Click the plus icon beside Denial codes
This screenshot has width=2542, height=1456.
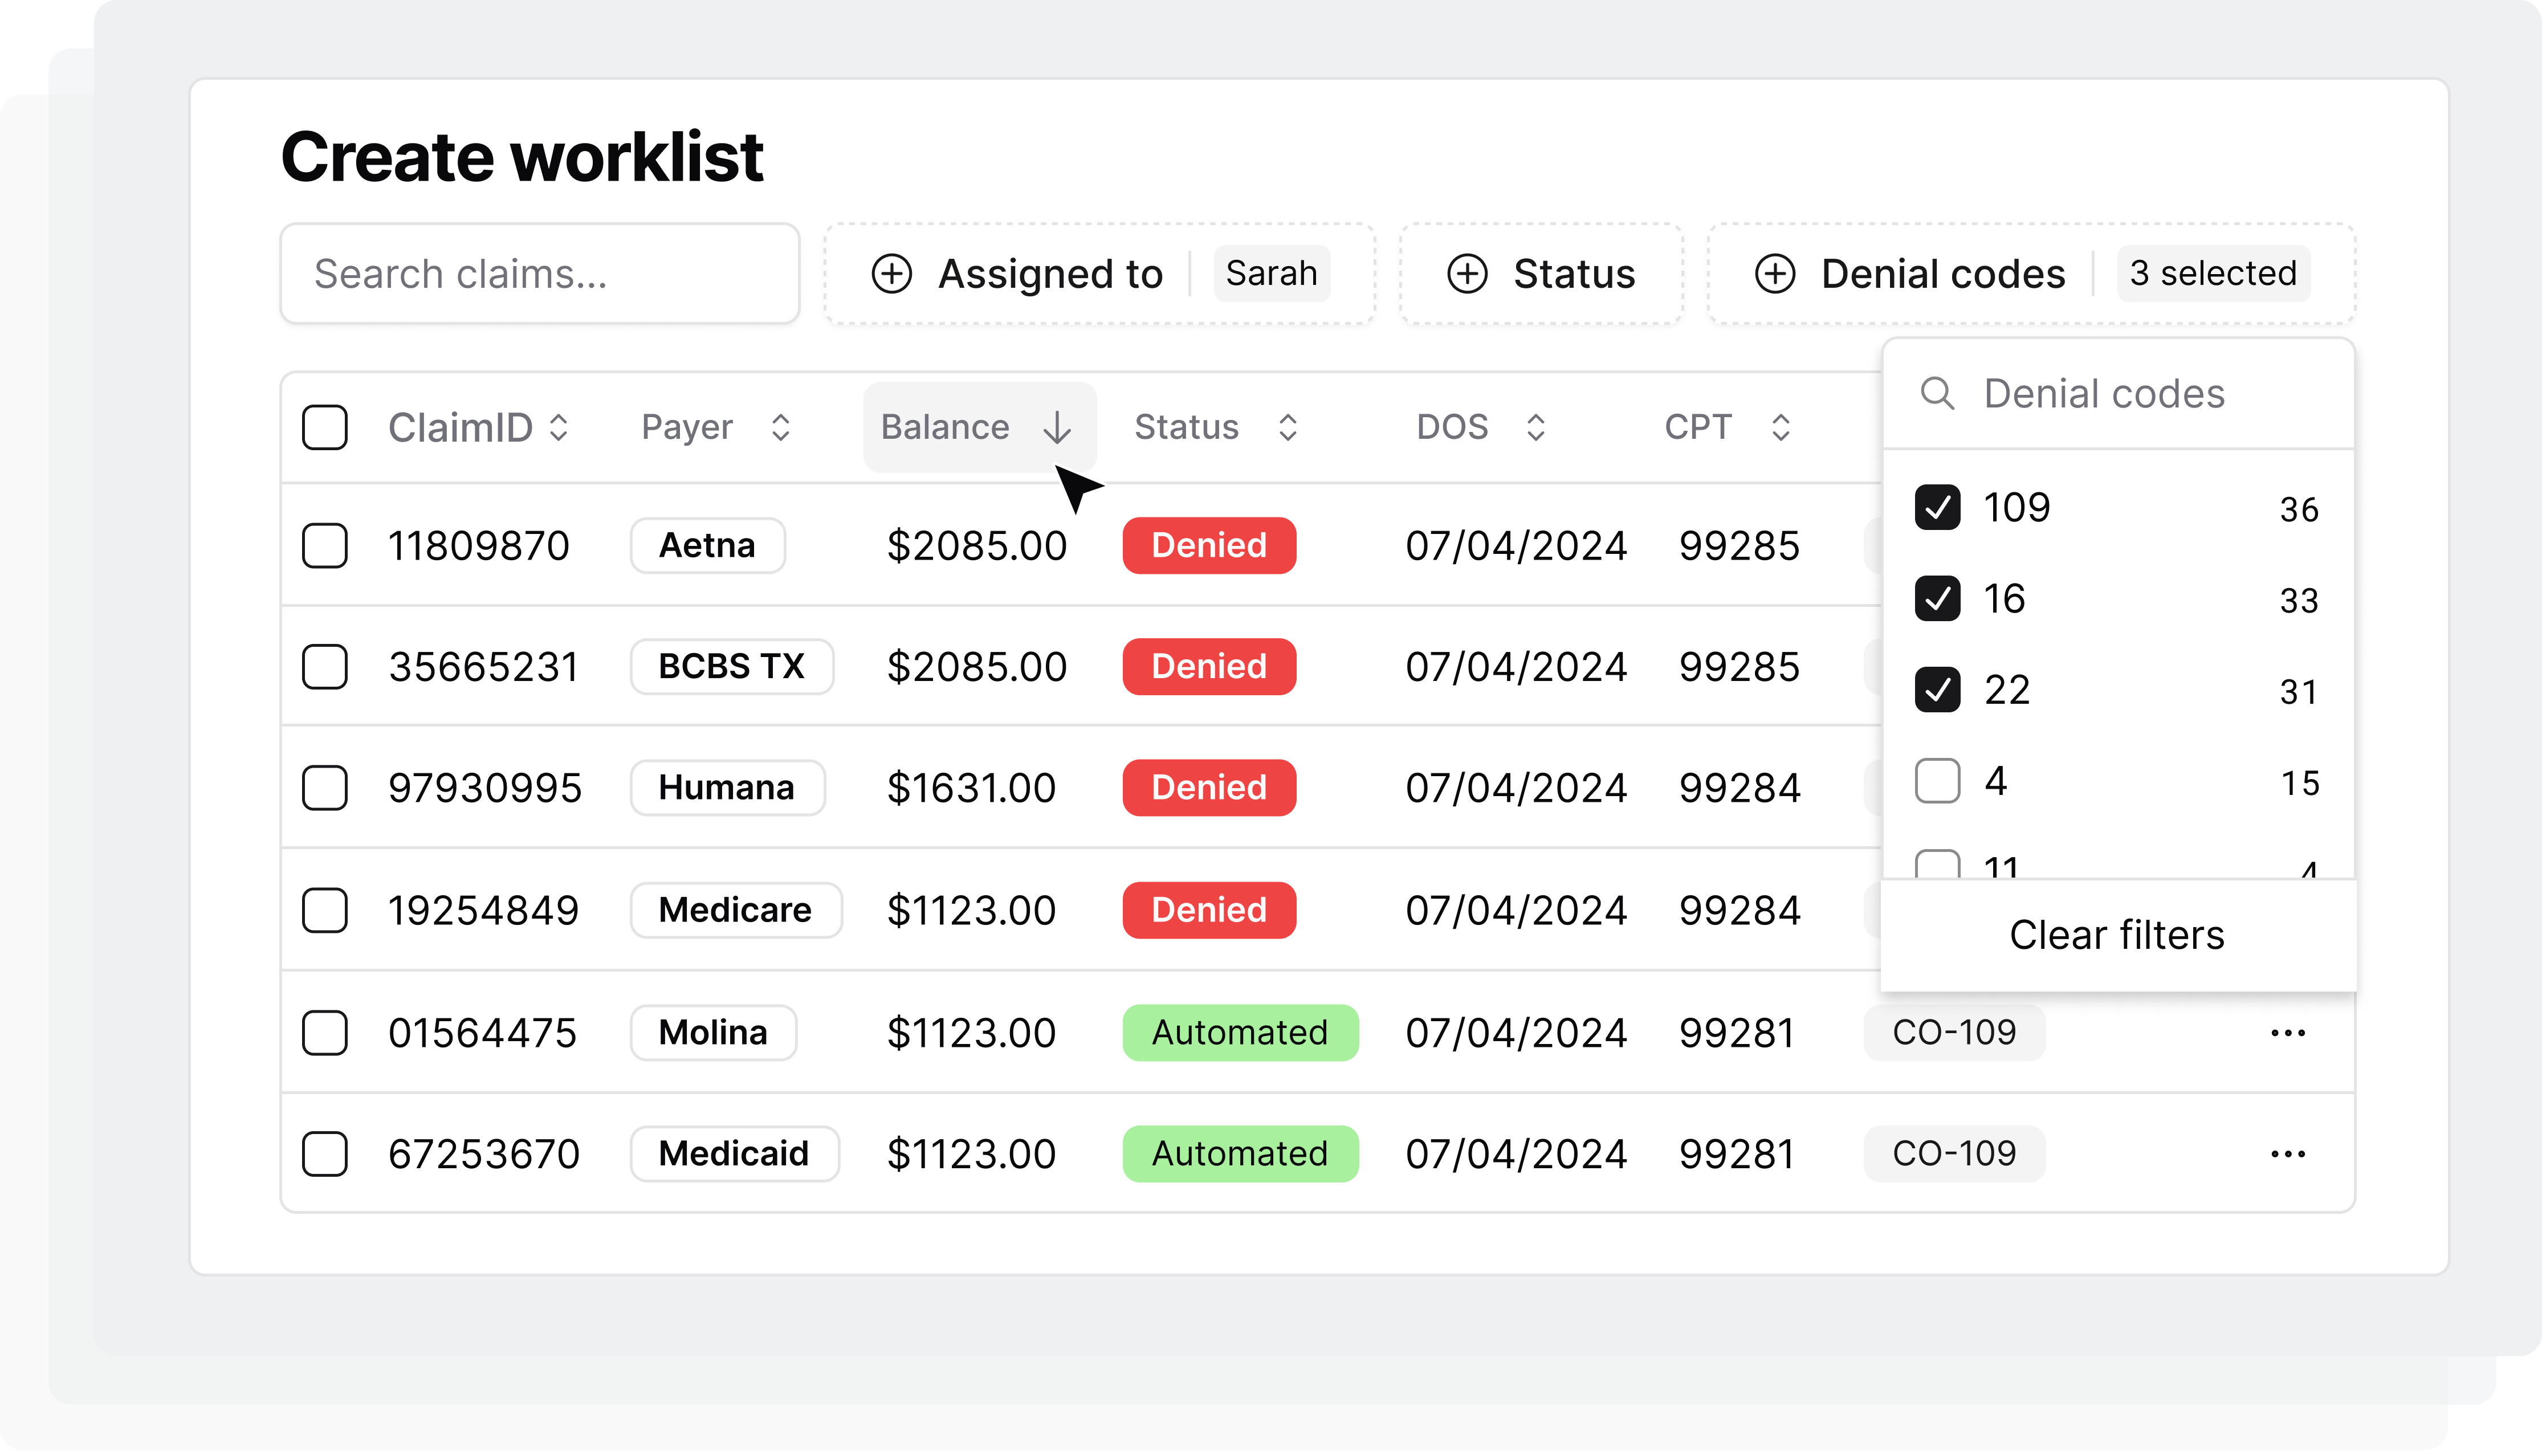click(x=1775, y=273)
